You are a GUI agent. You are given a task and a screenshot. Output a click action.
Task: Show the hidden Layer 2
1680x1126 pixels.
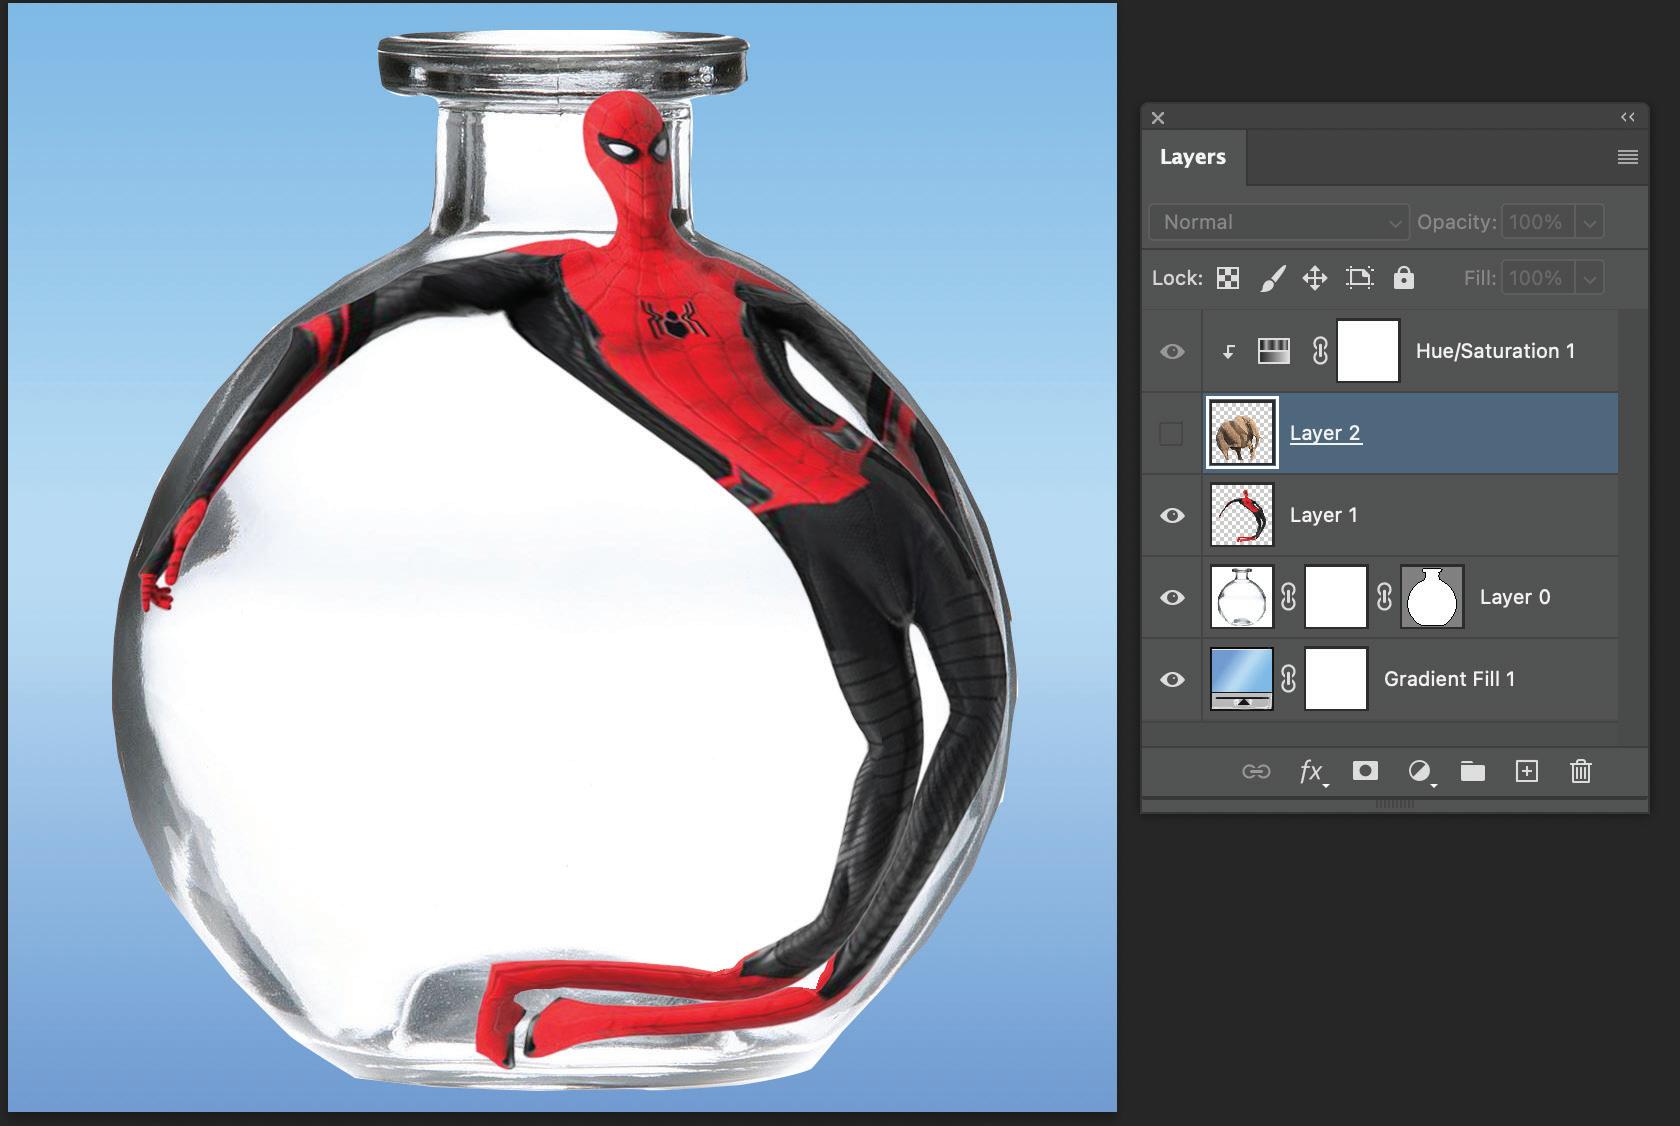coord(1171,433)
